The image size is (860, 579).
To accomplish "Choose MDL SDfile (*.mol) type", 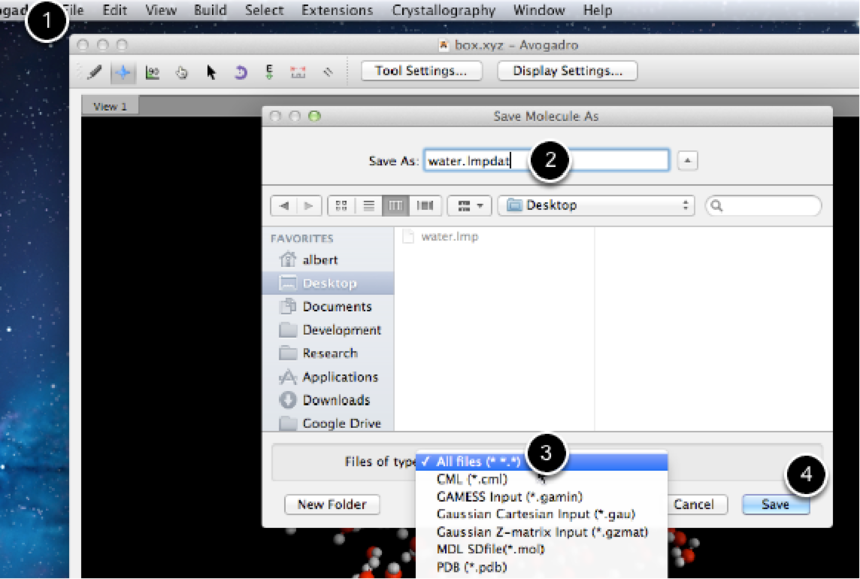I will [542, 549].
